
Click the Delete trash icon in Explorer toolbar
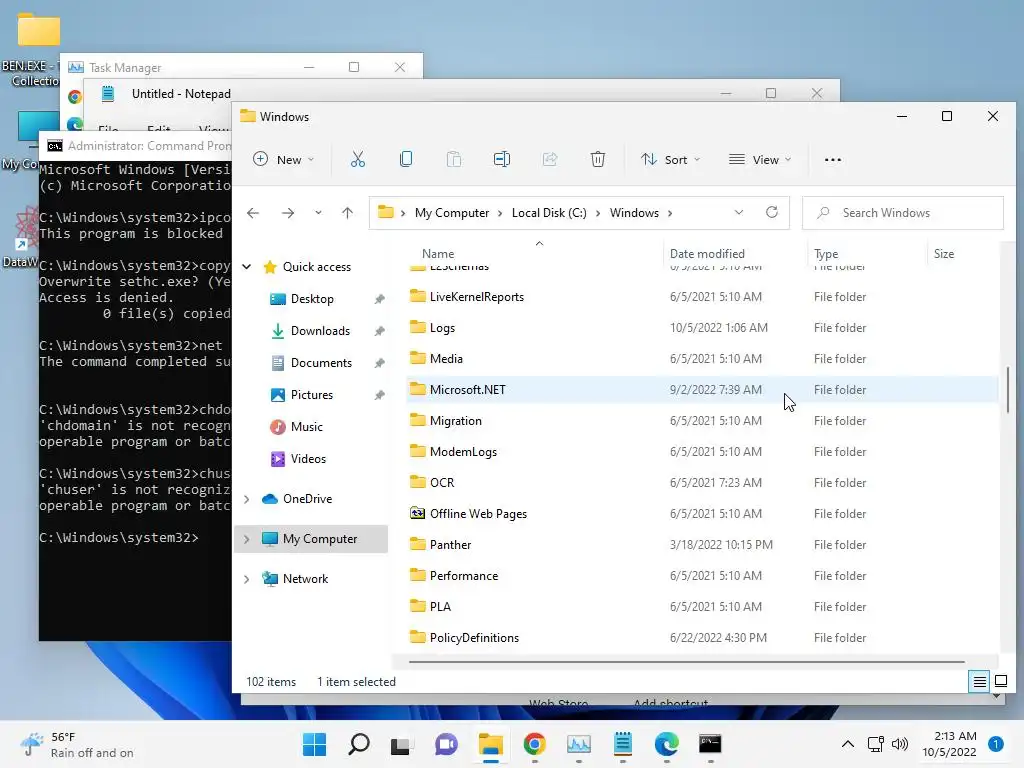pos(598,159)
